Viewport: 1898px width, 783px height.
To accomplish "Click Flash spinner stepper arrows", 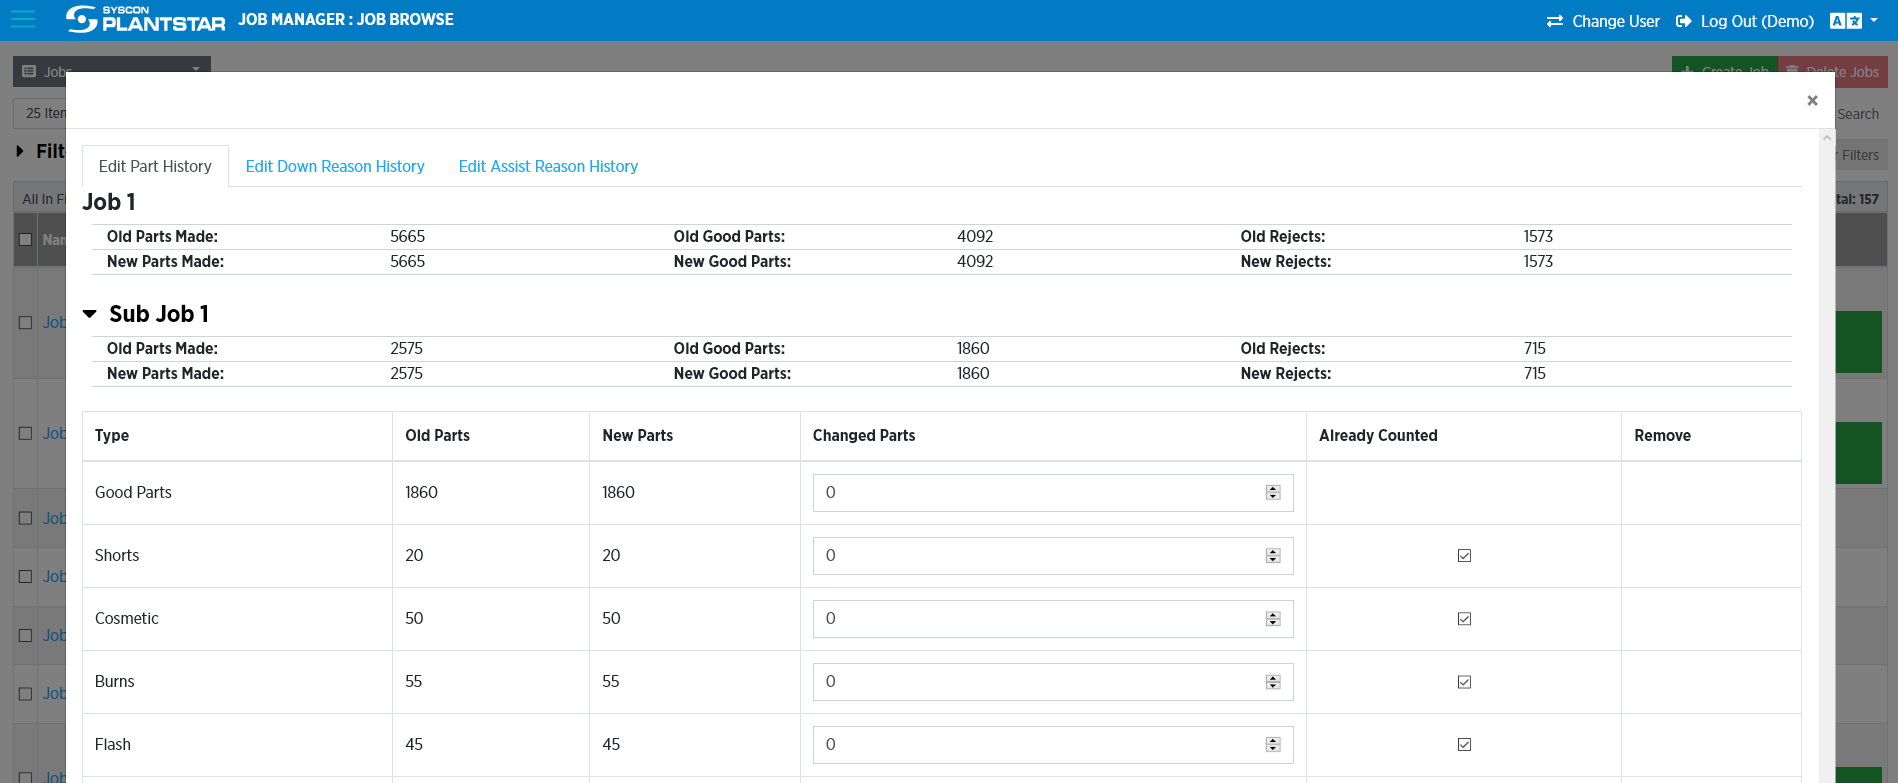I will (x=1273, y=745).
